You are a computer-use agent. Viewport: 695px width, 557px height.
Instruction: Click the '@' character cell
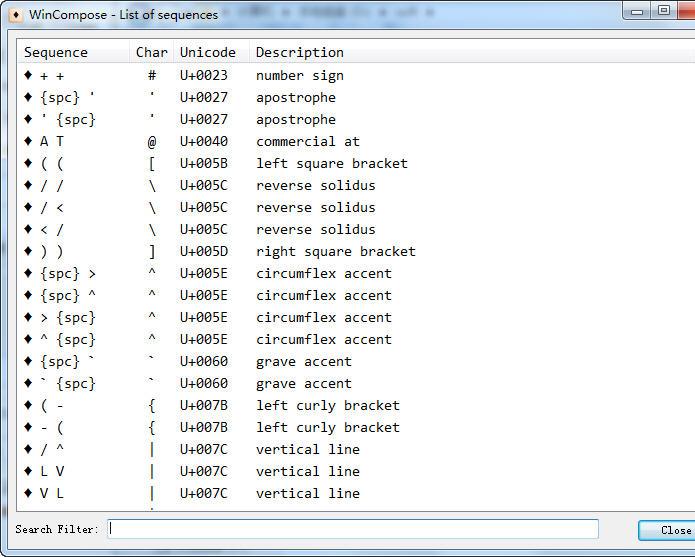pos(152,142)
